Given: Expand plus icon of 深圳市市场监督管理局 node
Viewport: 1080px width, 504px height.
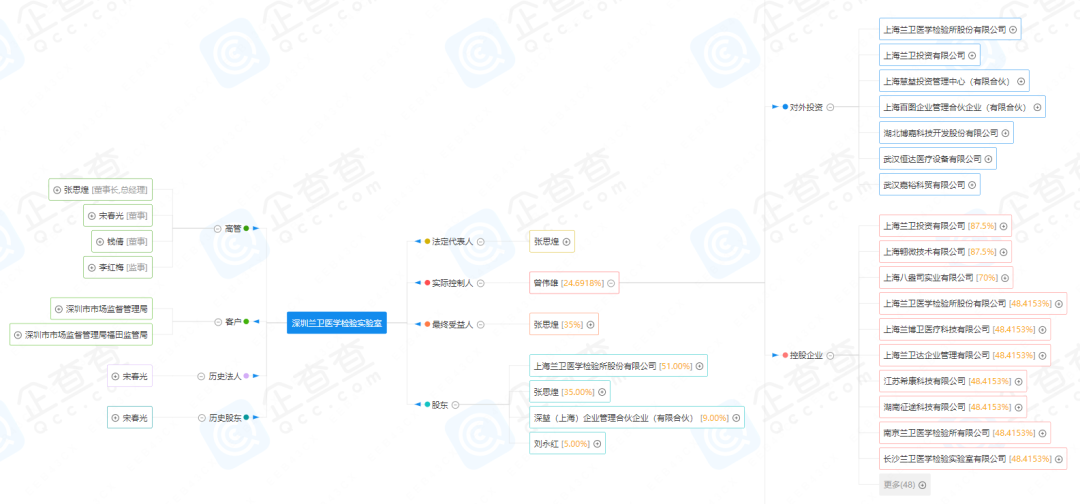Looking at the screenshot, I should click(59, 309).
